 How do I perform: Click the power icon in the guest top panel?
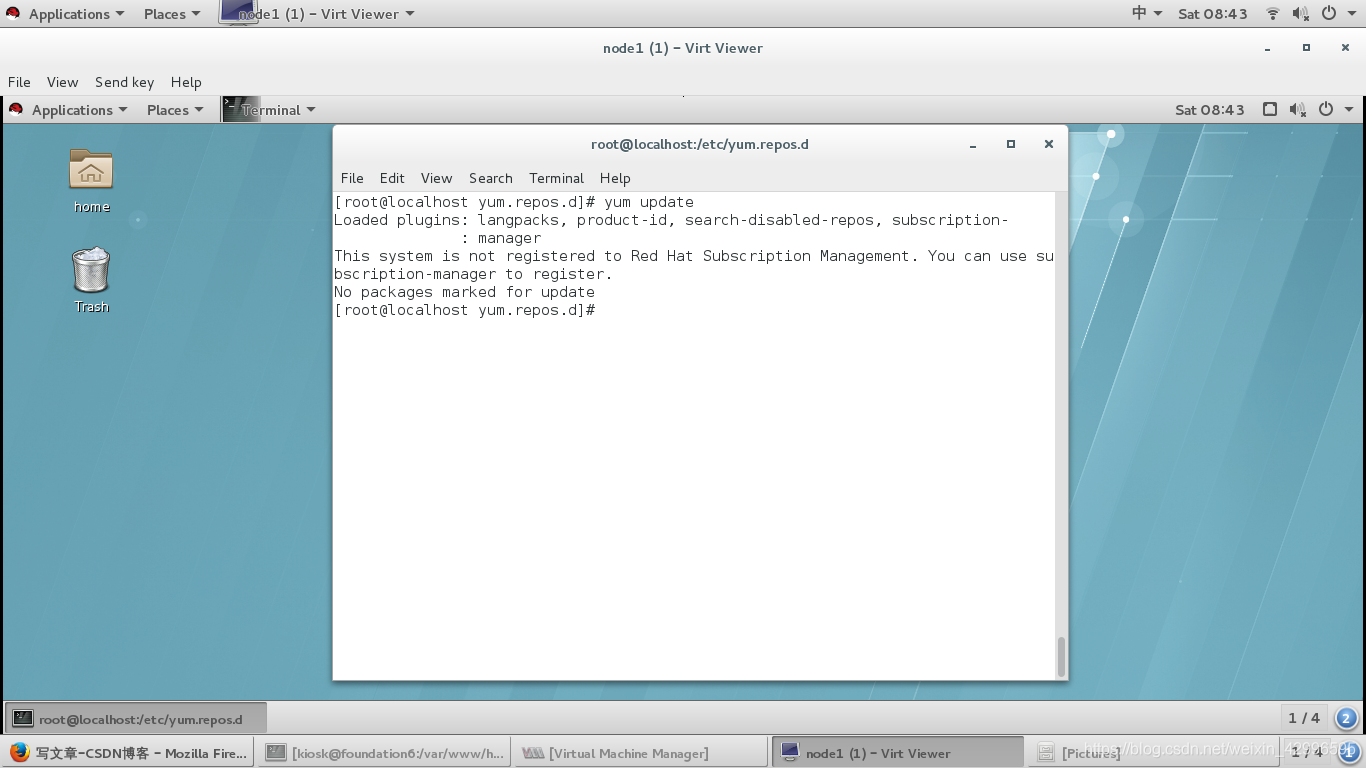click(1328, 110)
